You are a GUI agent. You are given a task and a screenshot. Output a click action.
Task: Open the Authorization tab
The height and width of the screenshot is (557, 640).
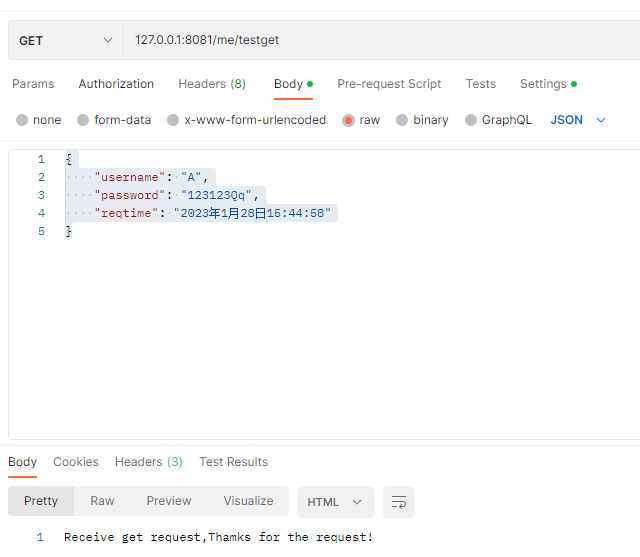pyautogui.click(x=116, y=84)
